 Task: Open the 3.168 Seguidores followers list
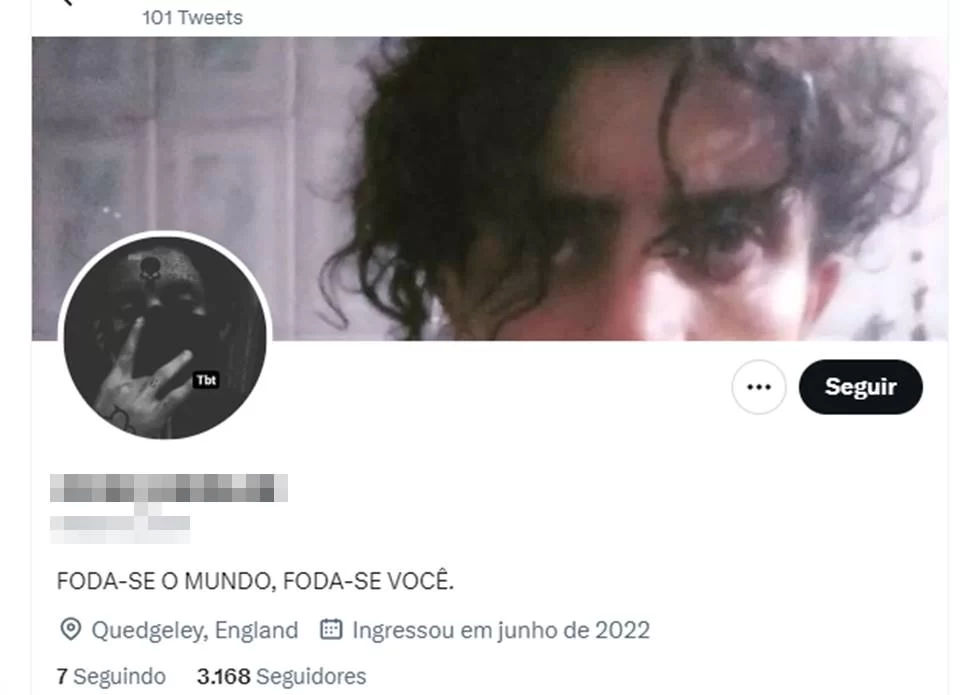click(x=282, y=677)
